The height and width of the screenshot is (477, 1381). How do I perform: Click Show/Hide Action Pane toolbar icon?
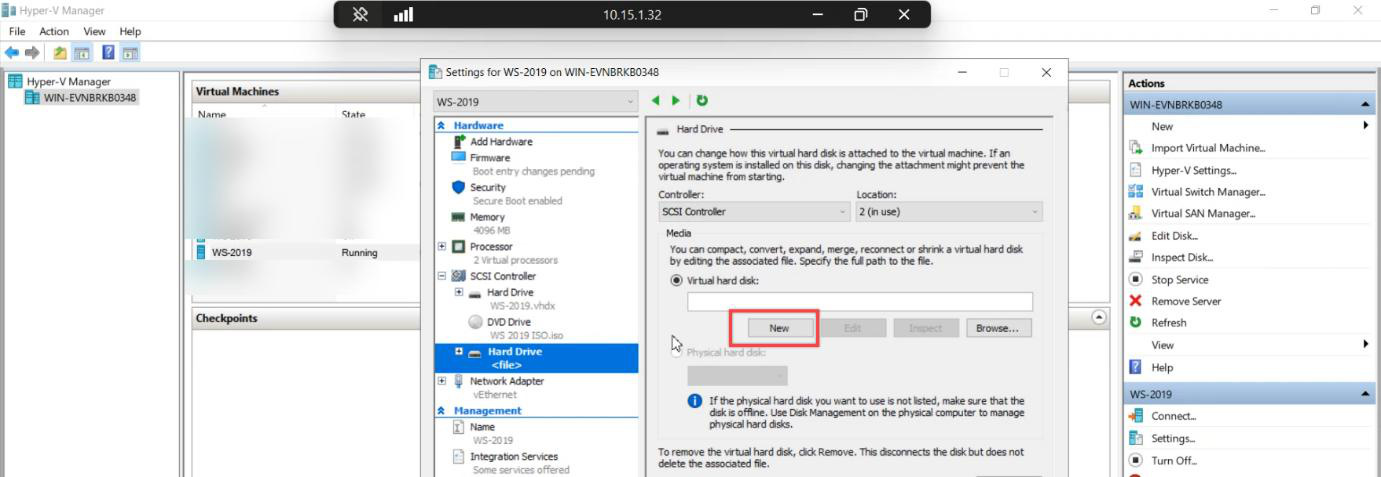(130, 52)
